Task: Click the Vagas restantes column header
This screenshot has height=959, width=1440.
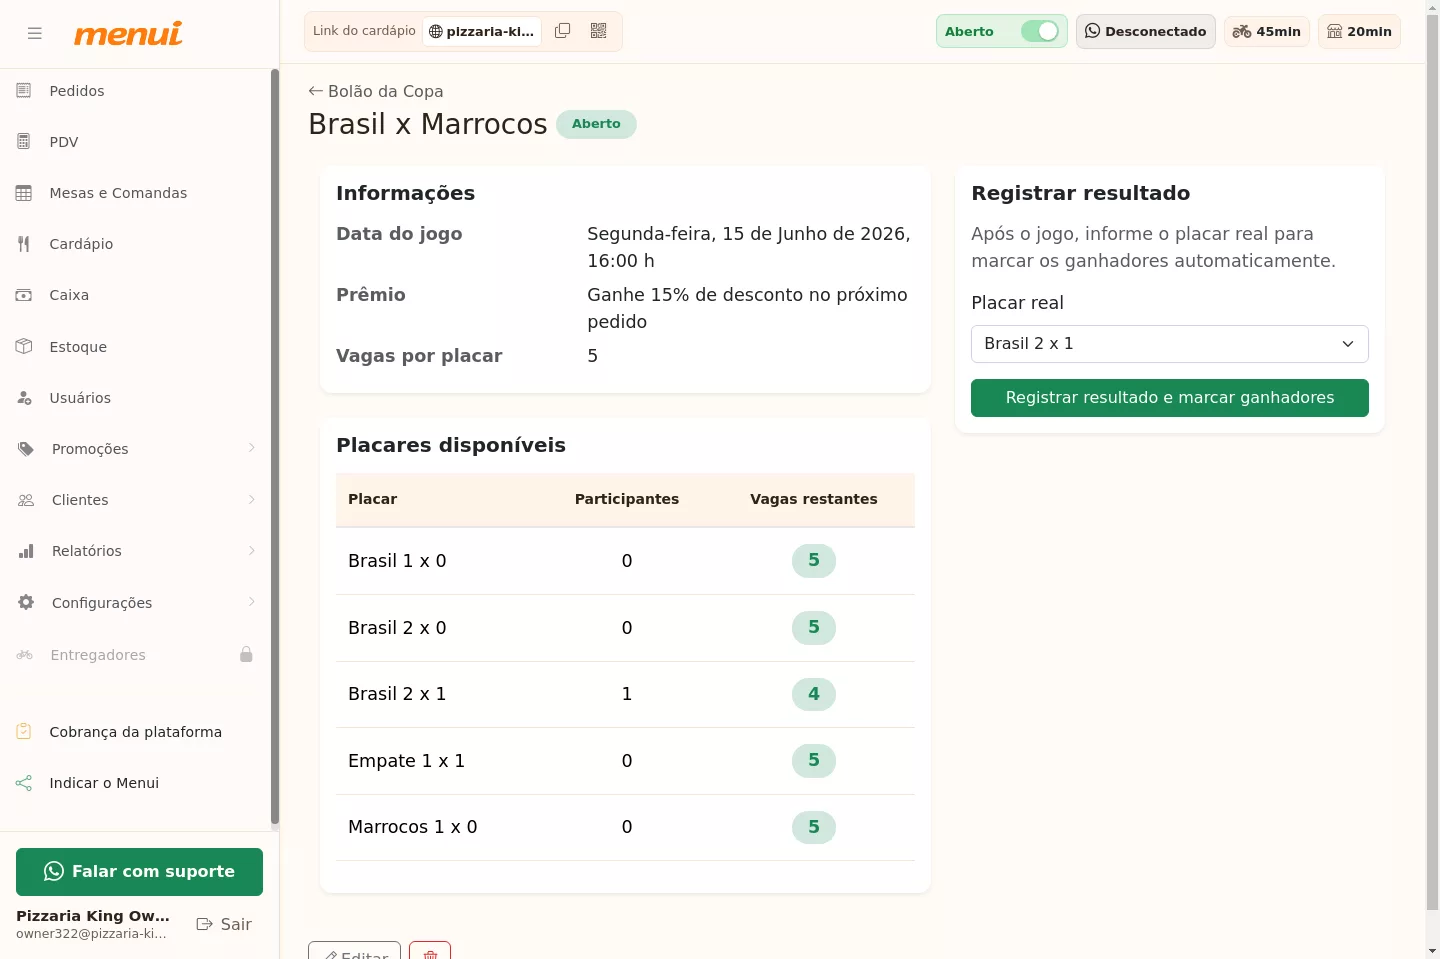Action: pos(813,499)
